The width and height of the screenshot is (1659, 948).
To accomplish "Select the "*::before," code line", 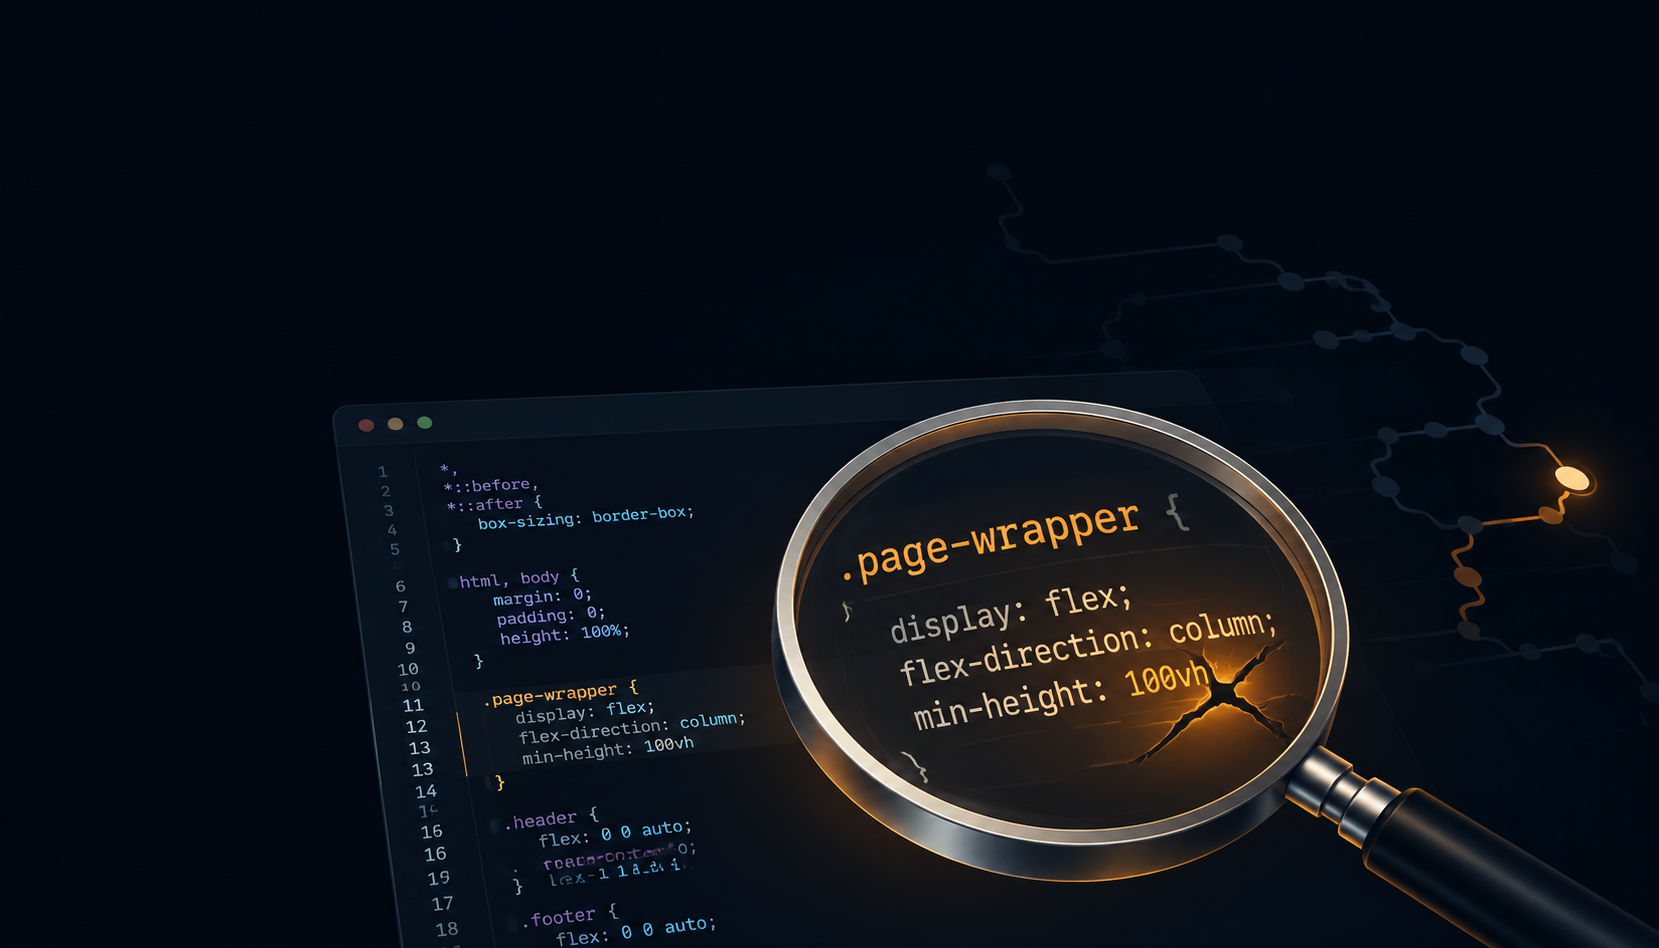I will (491, 485).
